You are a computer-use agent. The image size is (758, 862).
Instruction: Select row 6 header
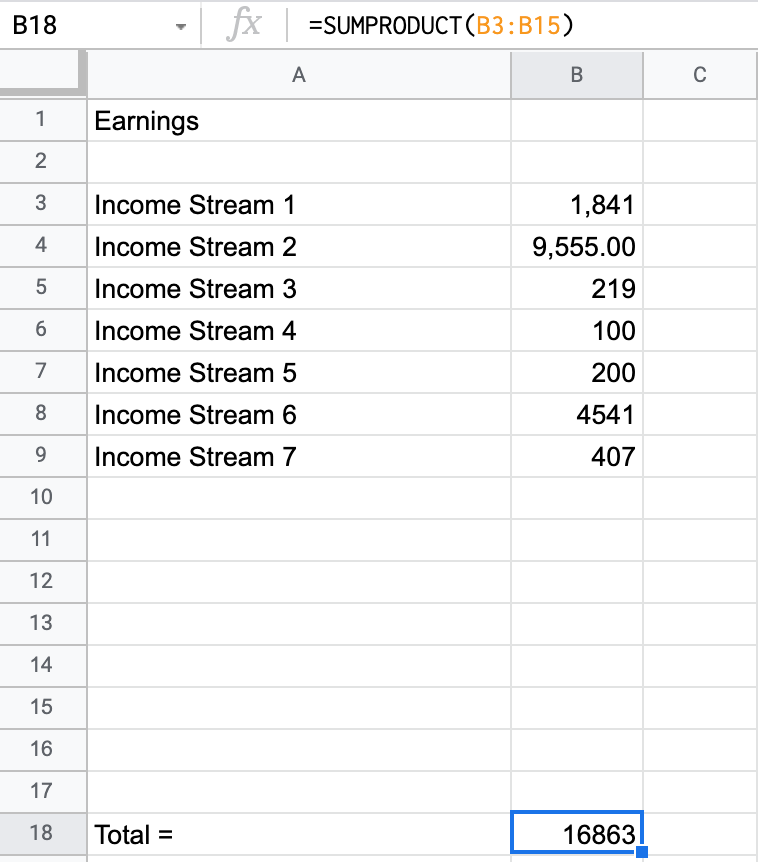click(42, 330)
